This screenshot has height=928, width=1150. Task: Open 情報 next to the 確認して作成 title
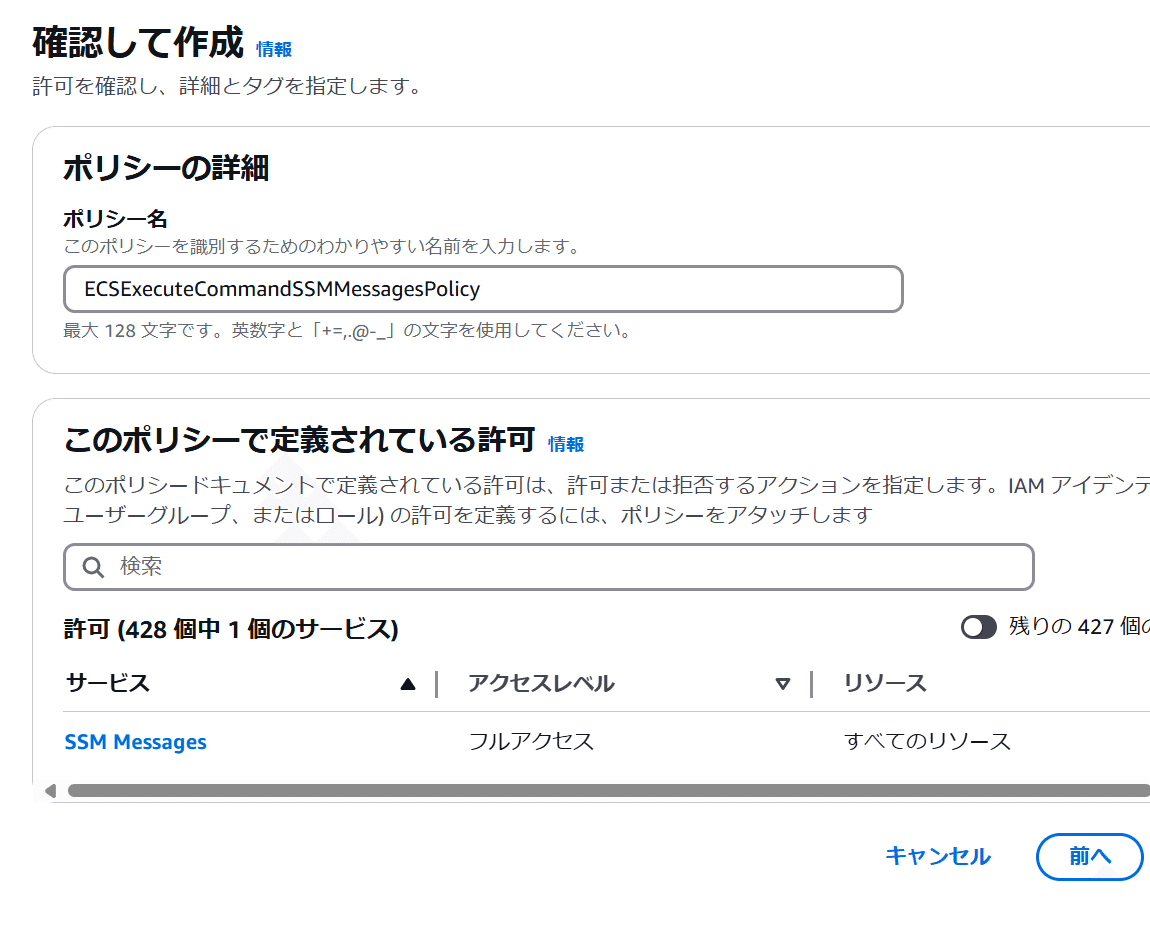[x=273, y=49]
